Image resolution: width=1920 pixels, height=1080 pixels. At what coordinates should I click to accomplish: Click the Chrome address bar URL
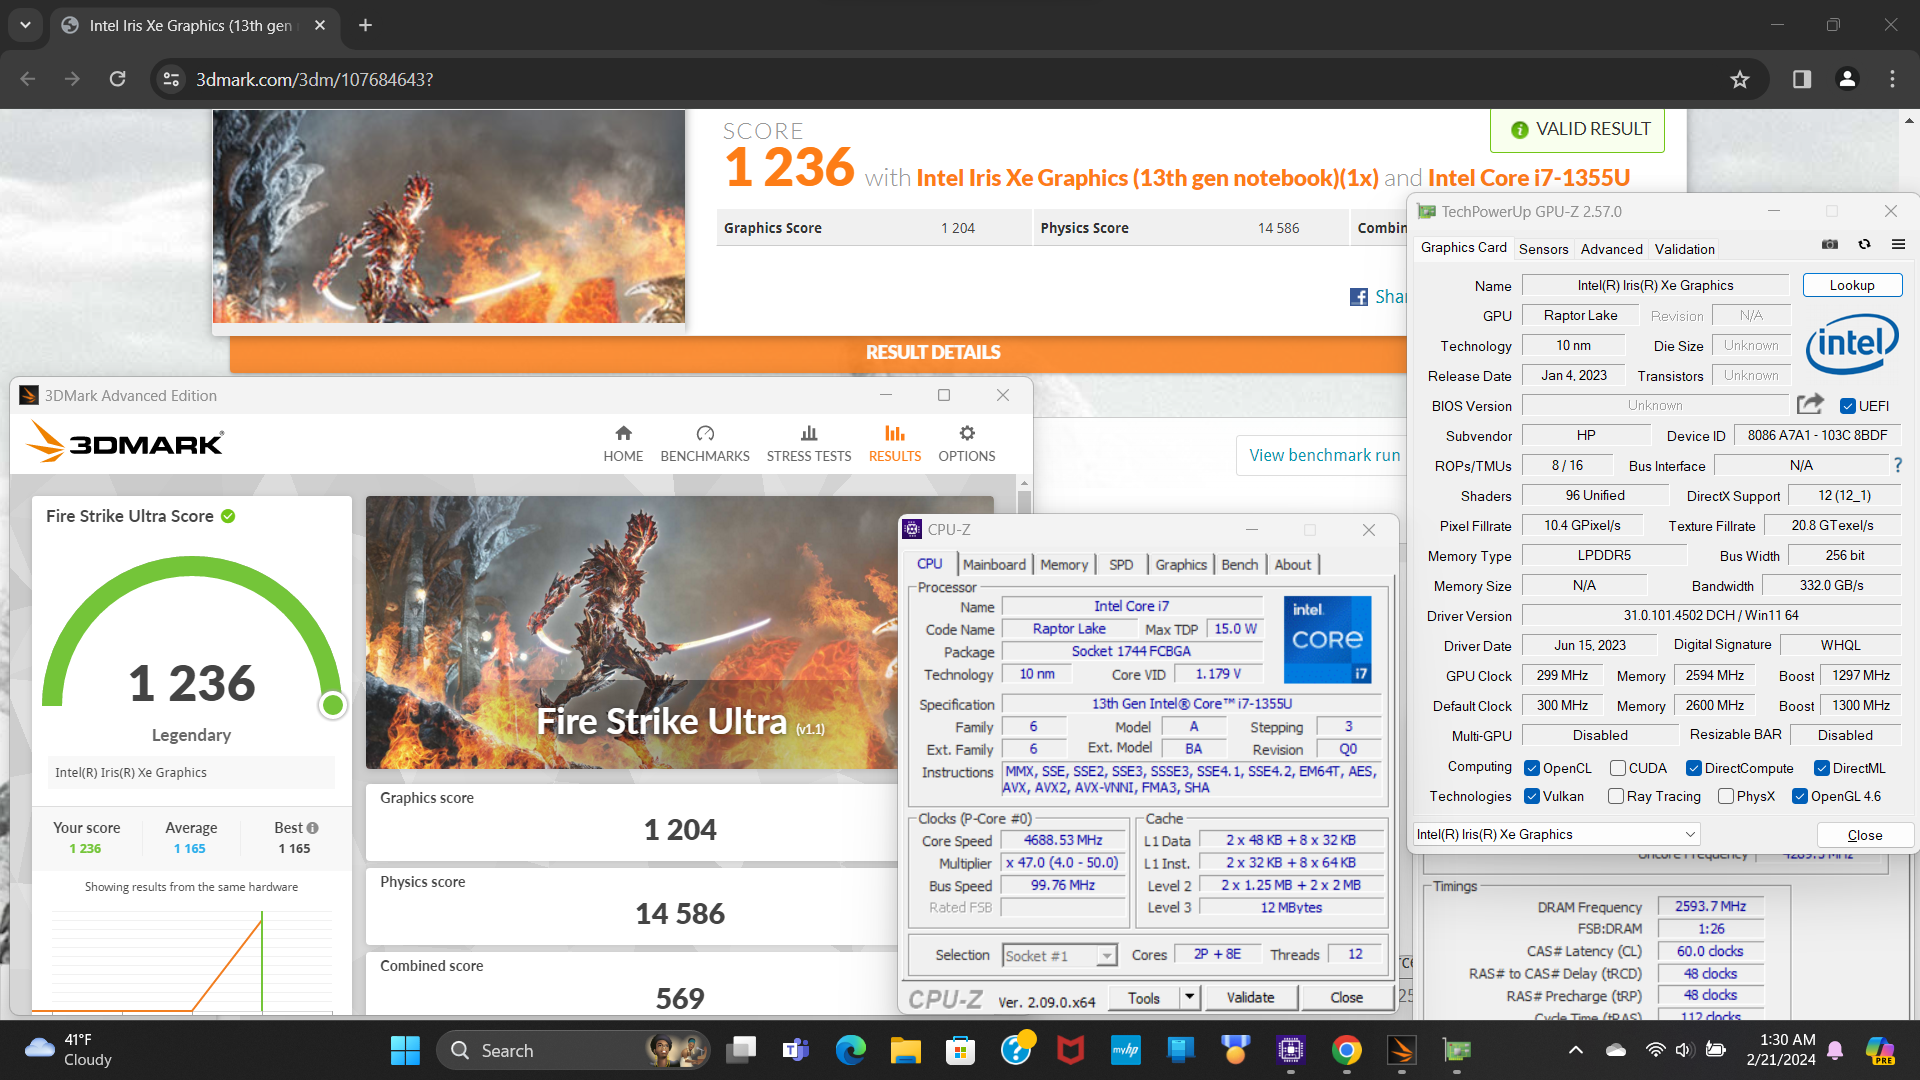314,80
